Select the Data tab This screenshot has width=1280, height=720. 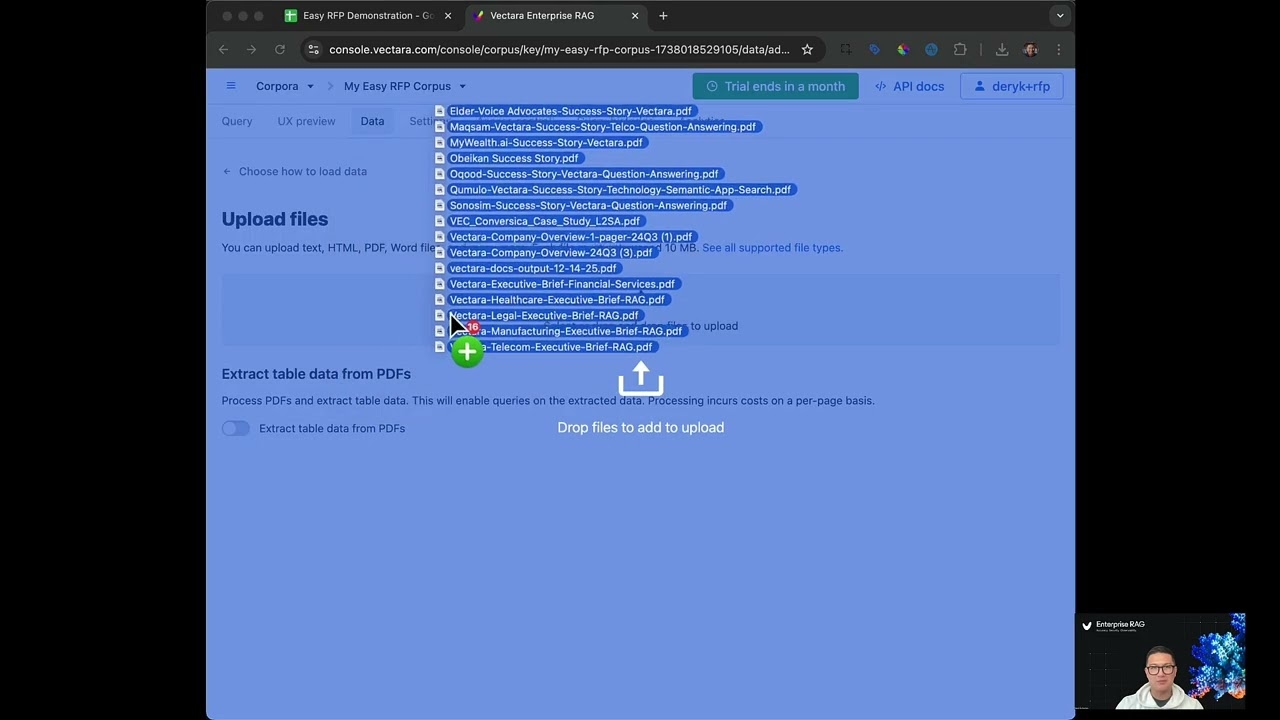pyautogui.click(x=372, y=121)
